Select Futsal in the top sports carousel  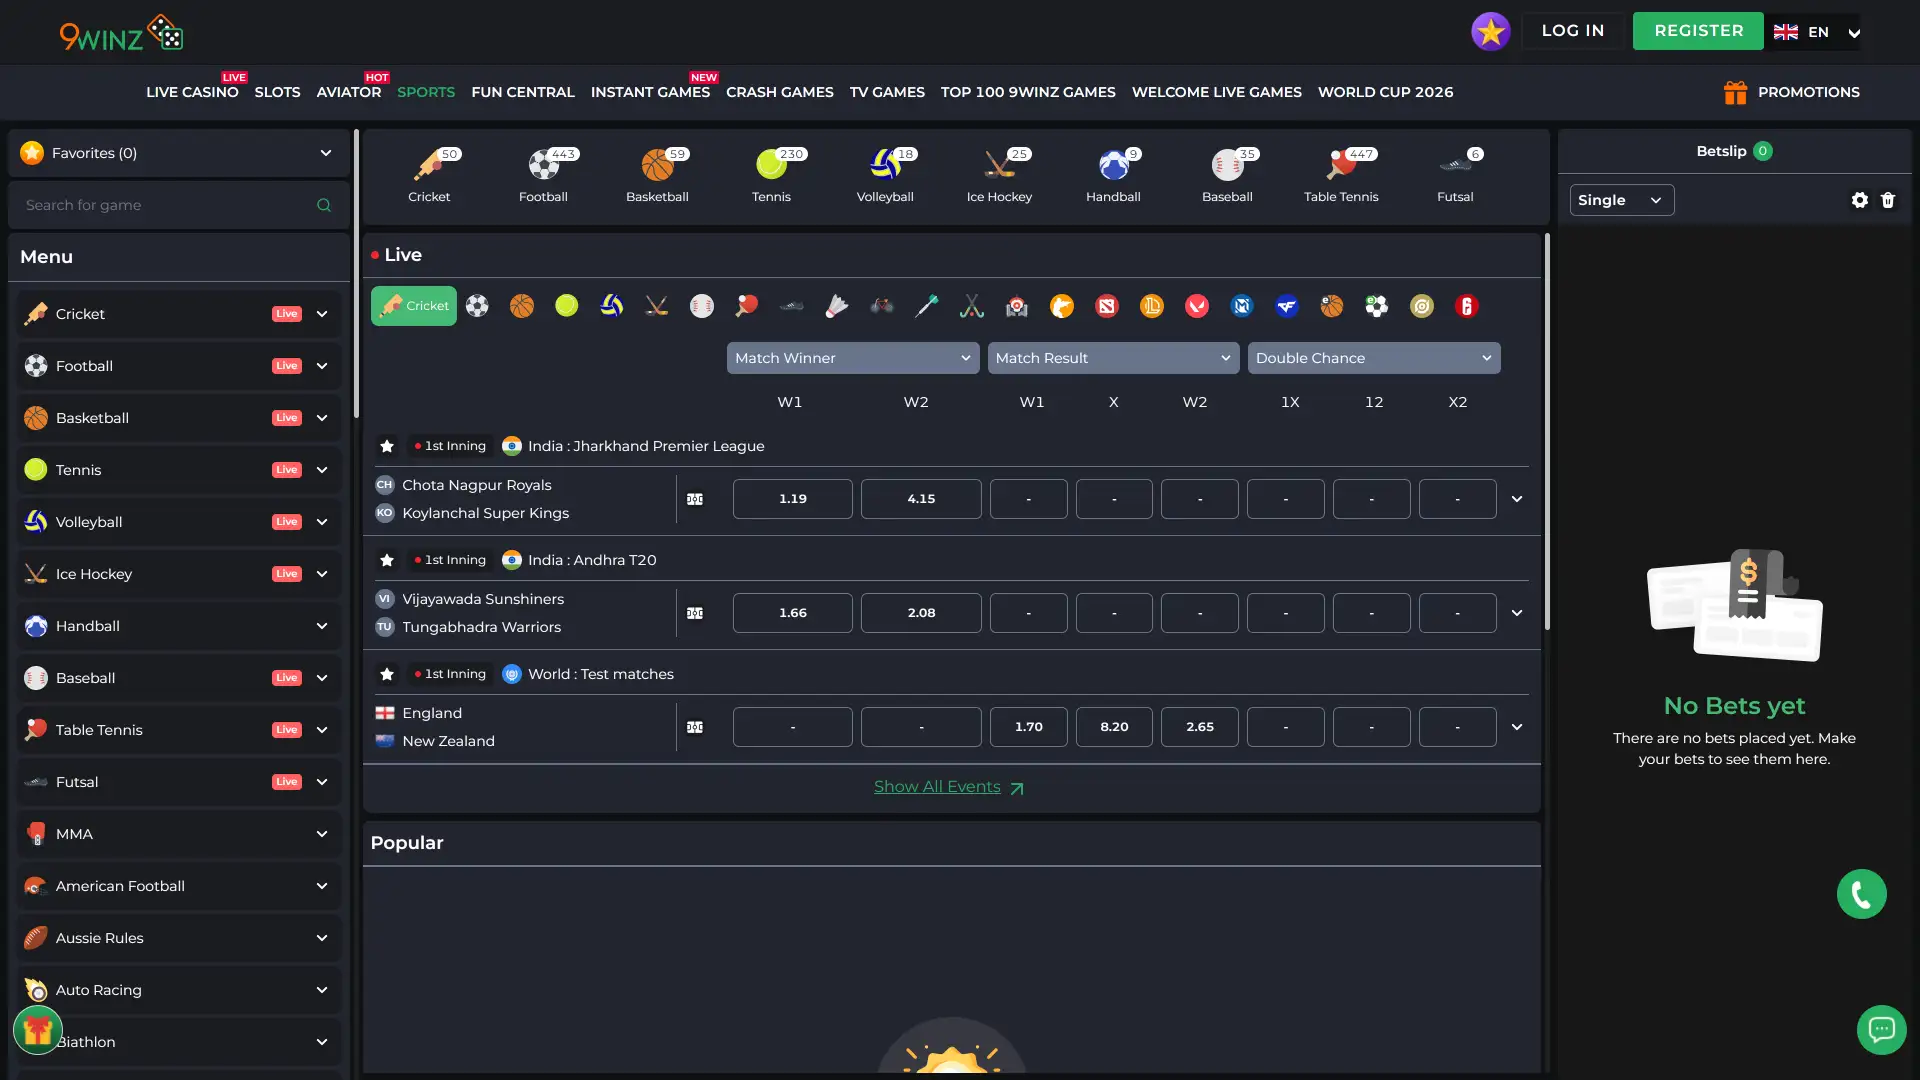[1455, 175]
